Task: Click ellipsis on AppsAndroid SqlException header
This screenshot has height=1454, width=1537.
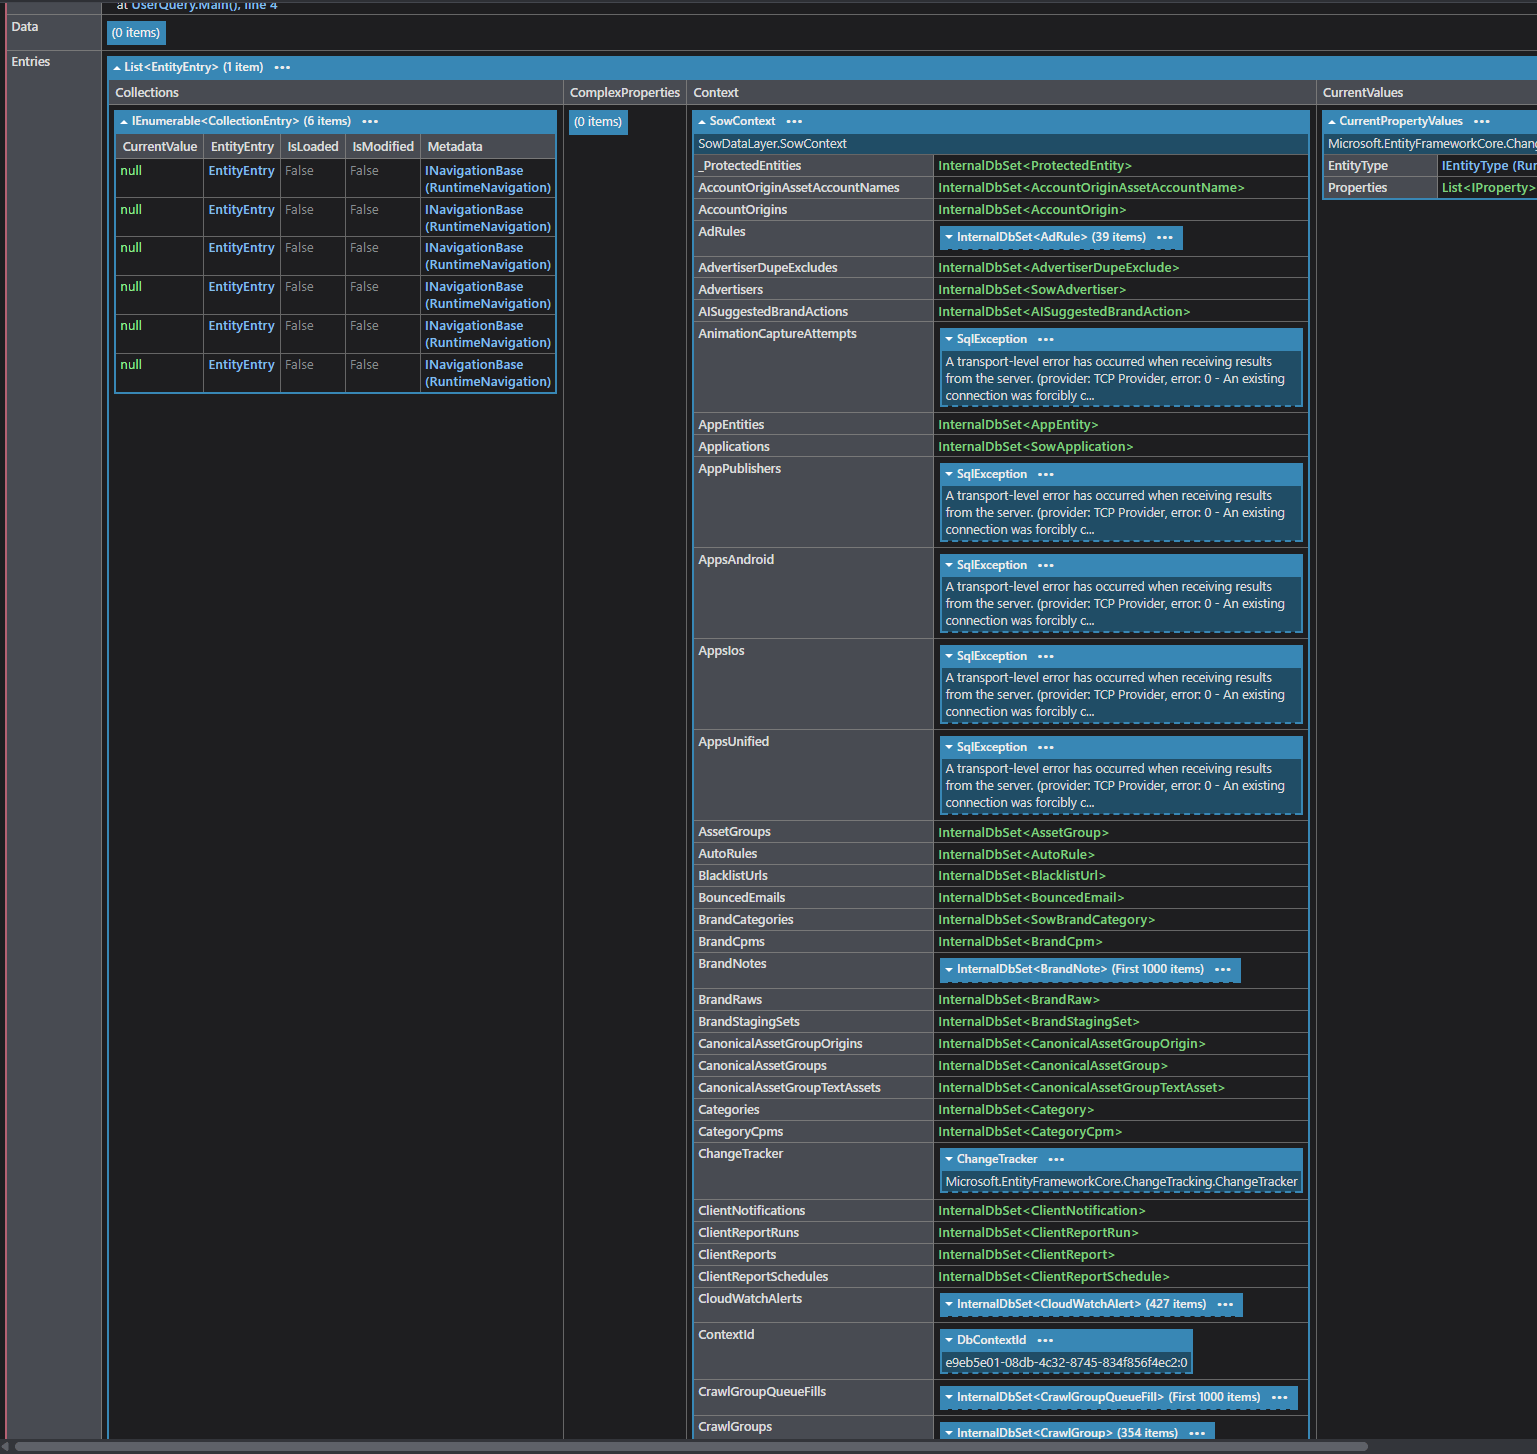Action: click(x=1046, y=566)
